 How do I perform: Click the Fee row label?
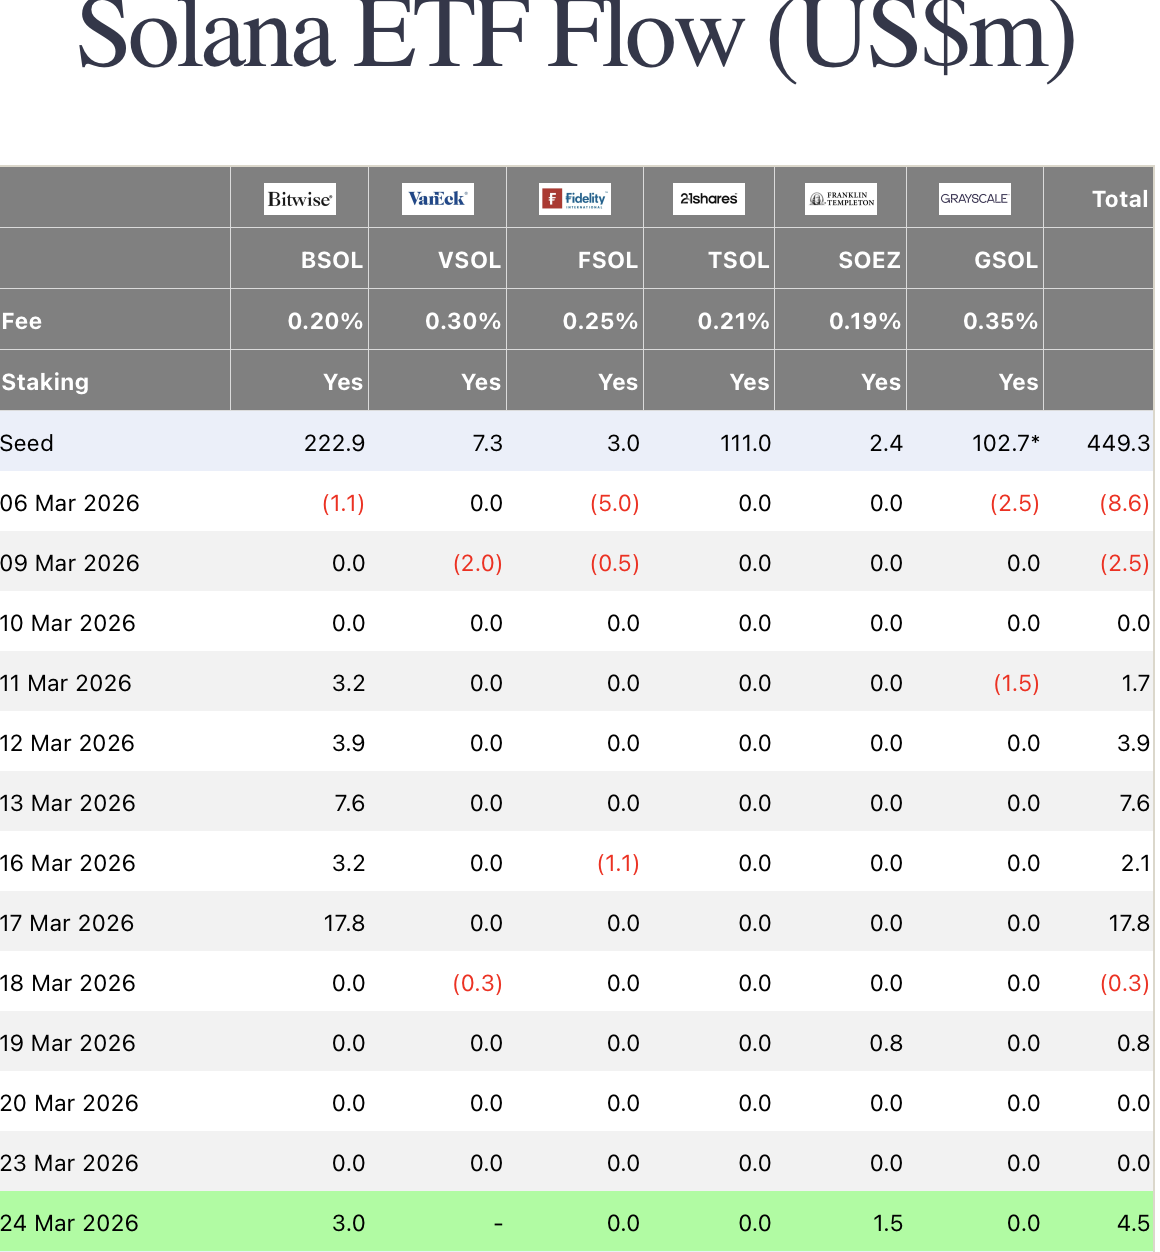[x=22, y=321]
